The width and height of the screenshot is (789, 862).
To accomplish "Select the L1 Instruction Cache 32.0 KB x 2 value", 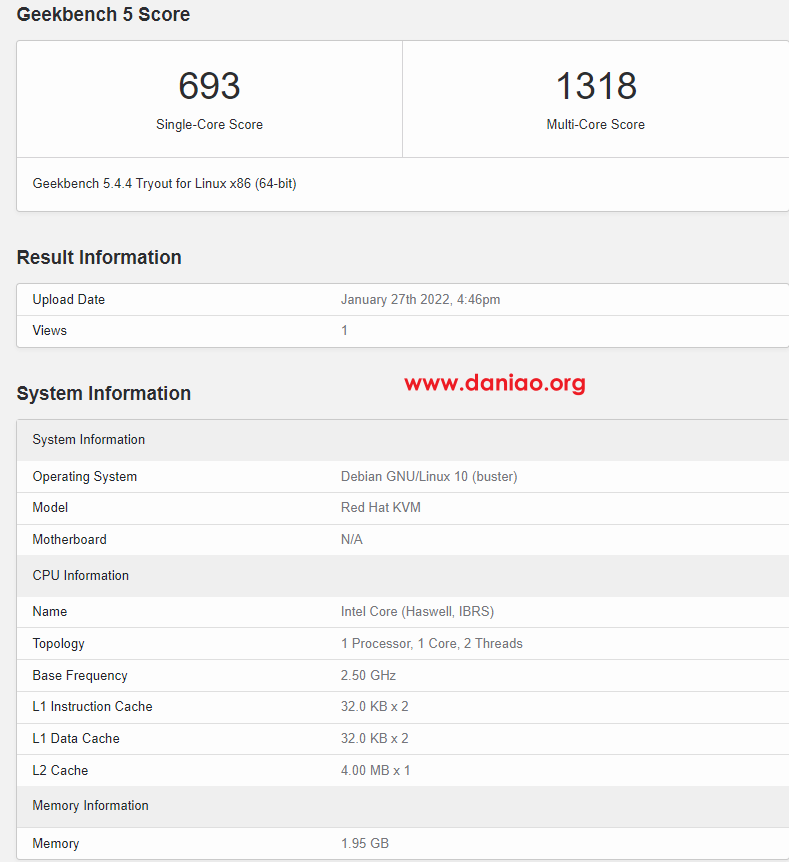I will click(374, 706).
